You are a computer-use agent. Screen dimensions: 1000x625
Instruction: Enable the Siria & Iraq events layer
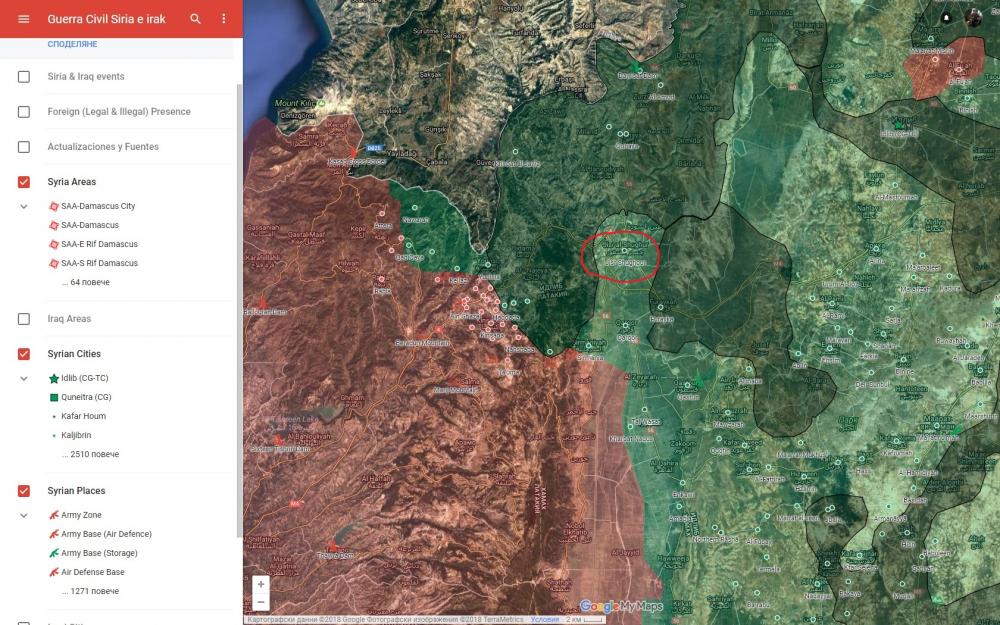[24, 77]
